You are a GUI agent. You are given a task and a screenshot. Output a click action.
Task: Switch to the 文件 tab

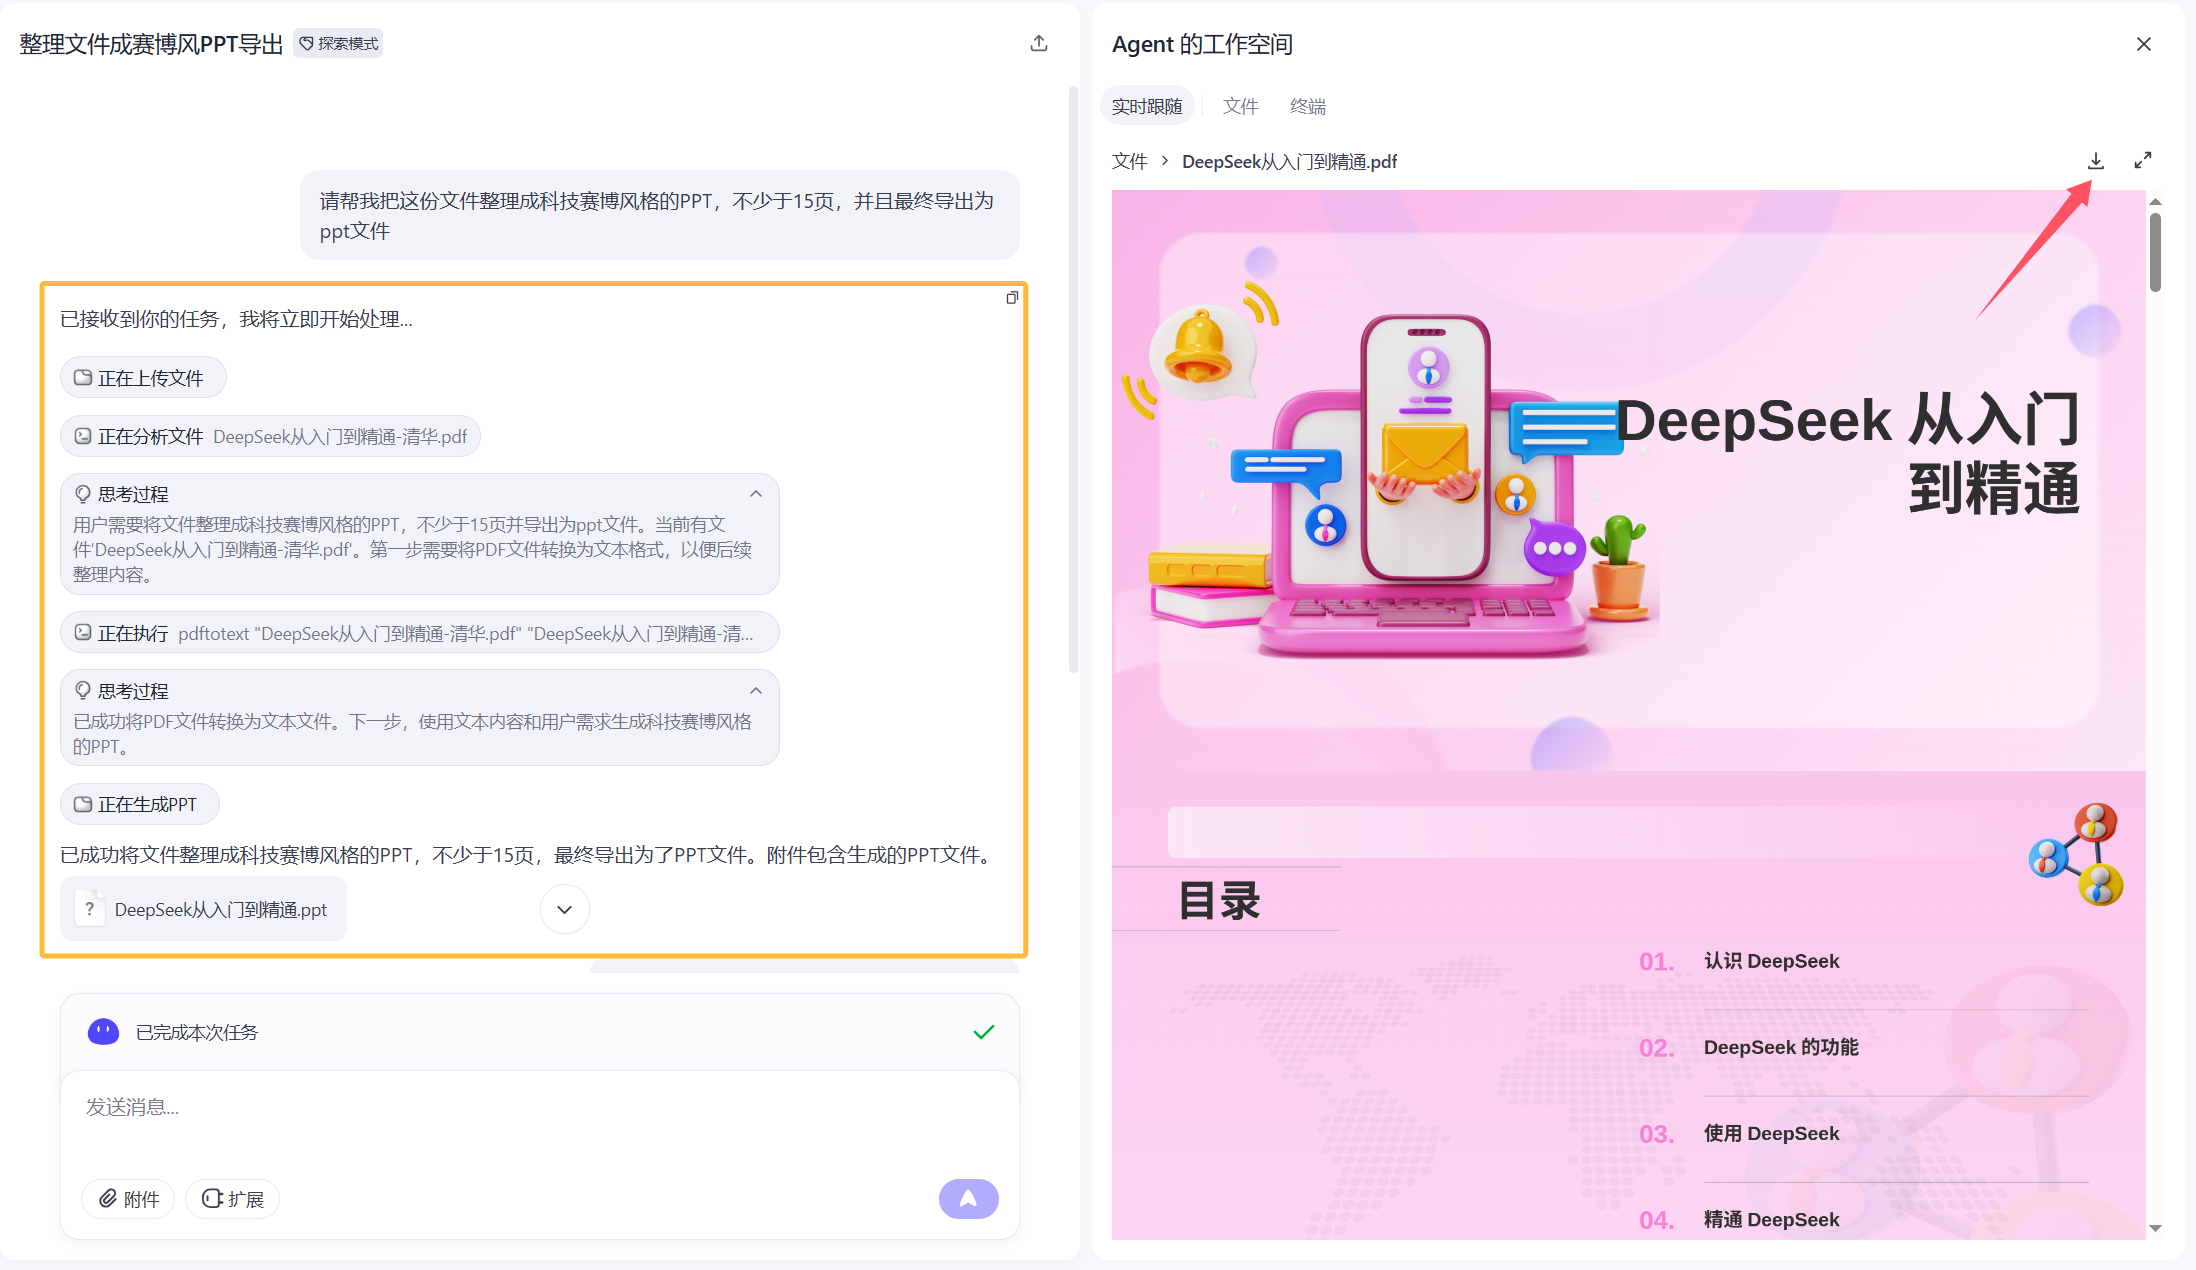pyautogui.click(x=1240, y=106)
